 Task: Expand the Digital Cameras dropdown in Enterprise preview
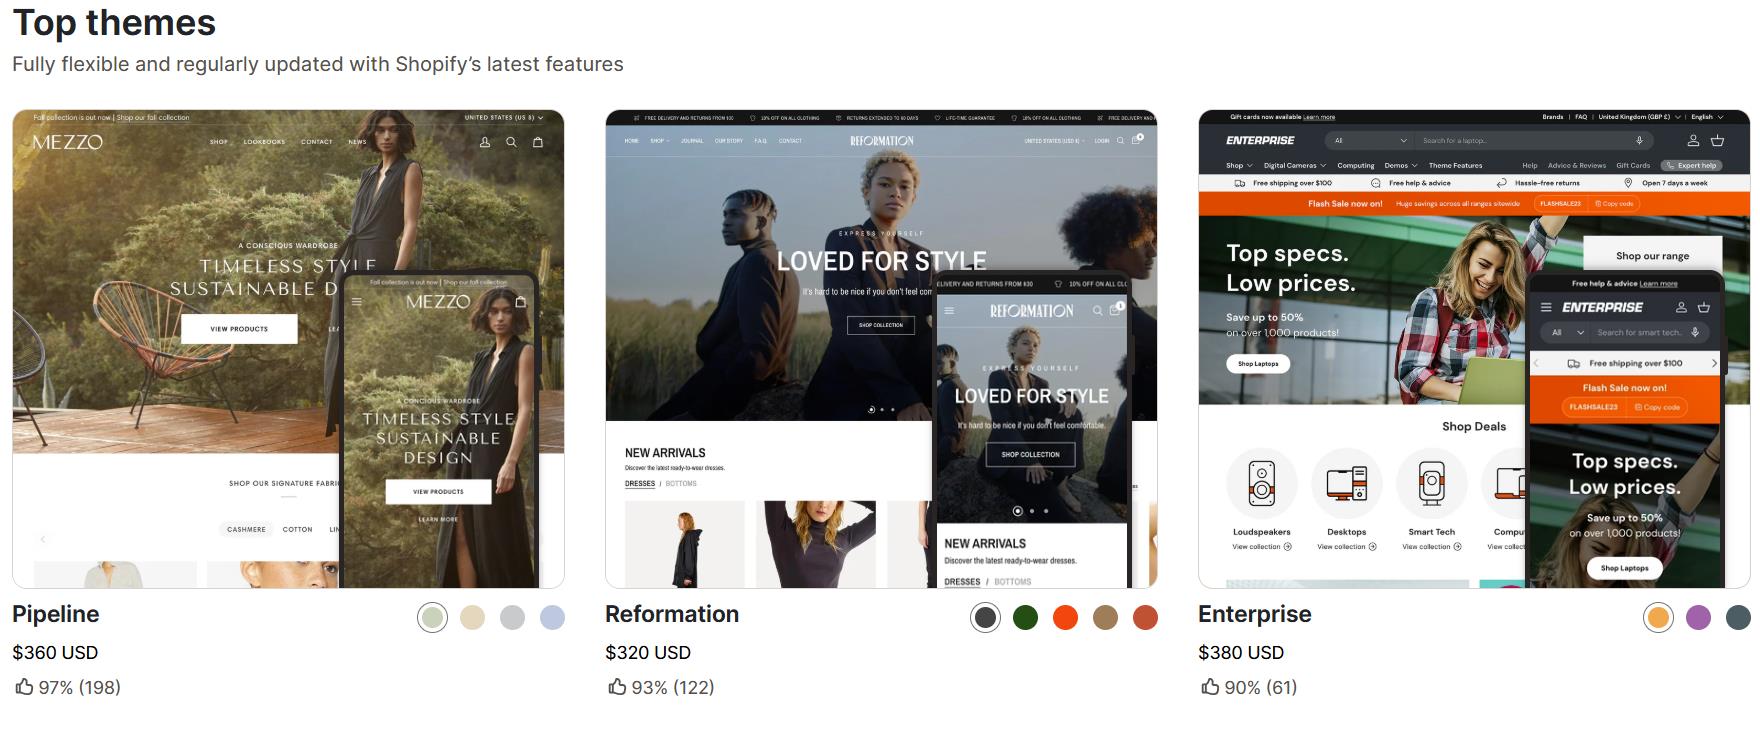pos(1294,166)
